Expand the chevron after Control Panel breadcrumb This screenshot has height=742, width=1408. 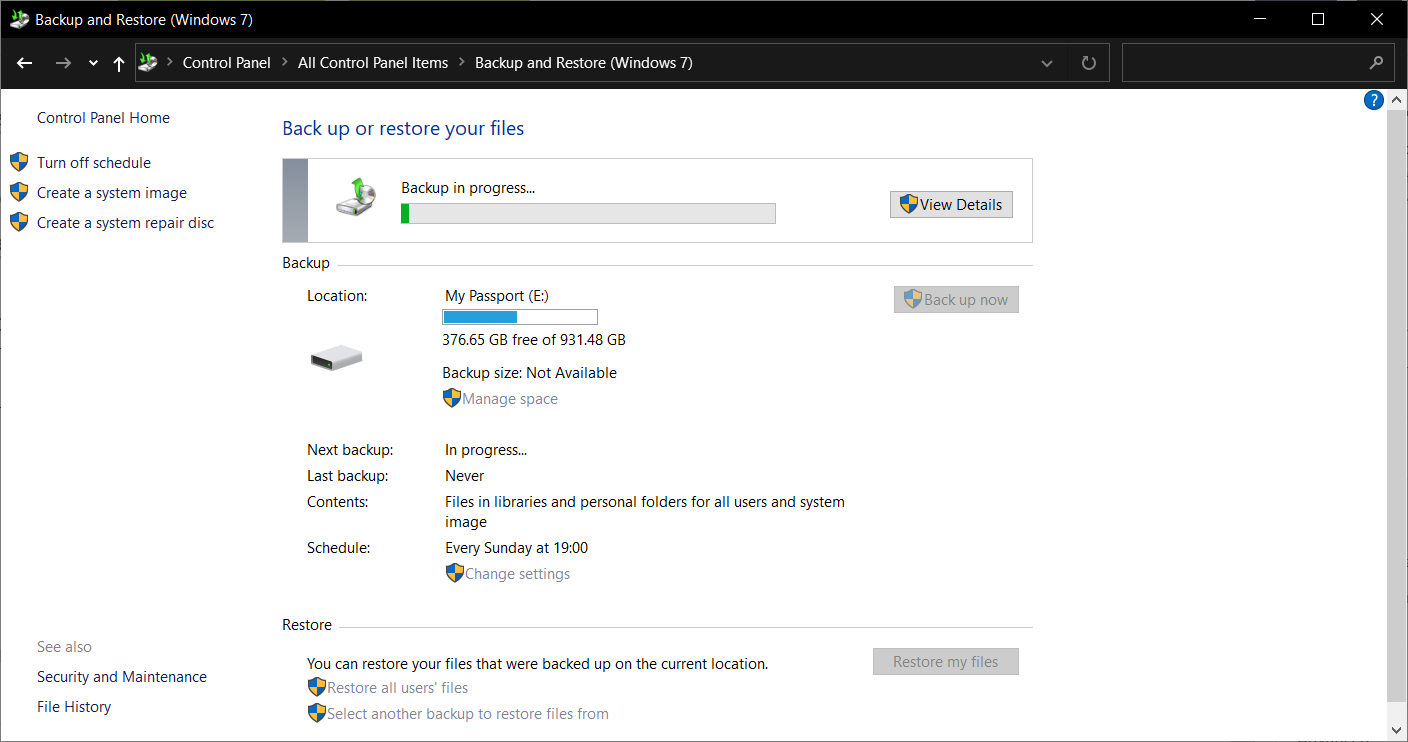tap(285, 63)
